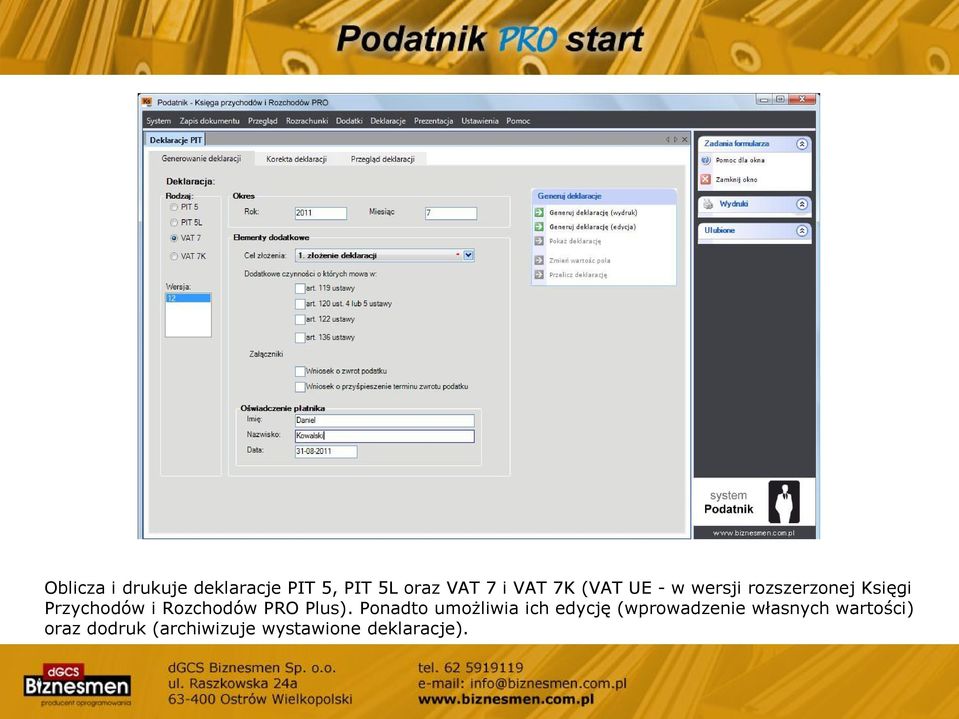Select the VAT 7 radio button
This screenshot has width=959, height=719.
(174, 238)
